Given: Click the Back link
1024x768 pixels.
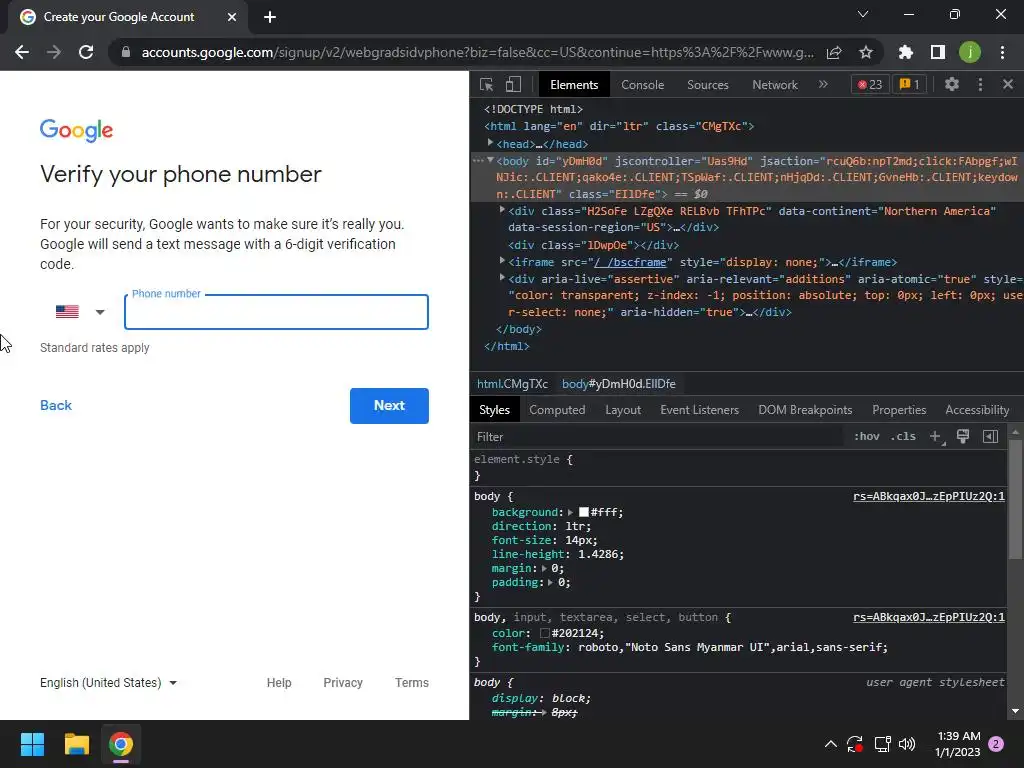Looking at the screenshot, I should (56, 406).
